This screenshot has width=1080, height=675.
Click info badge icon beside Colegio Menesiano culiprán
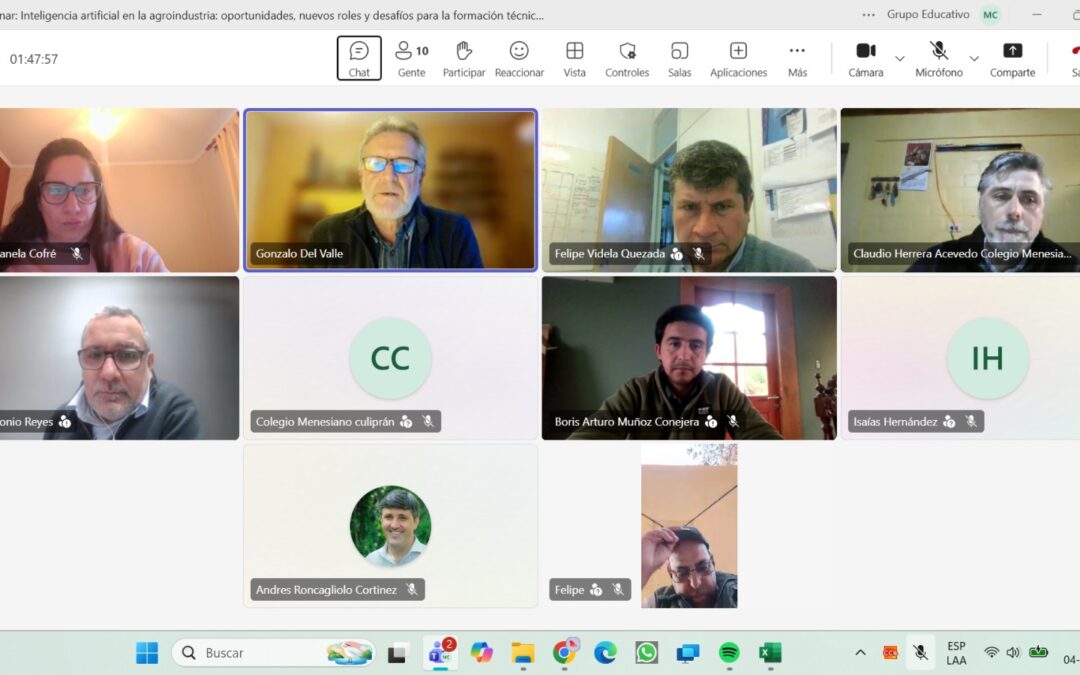click(406, 422)
